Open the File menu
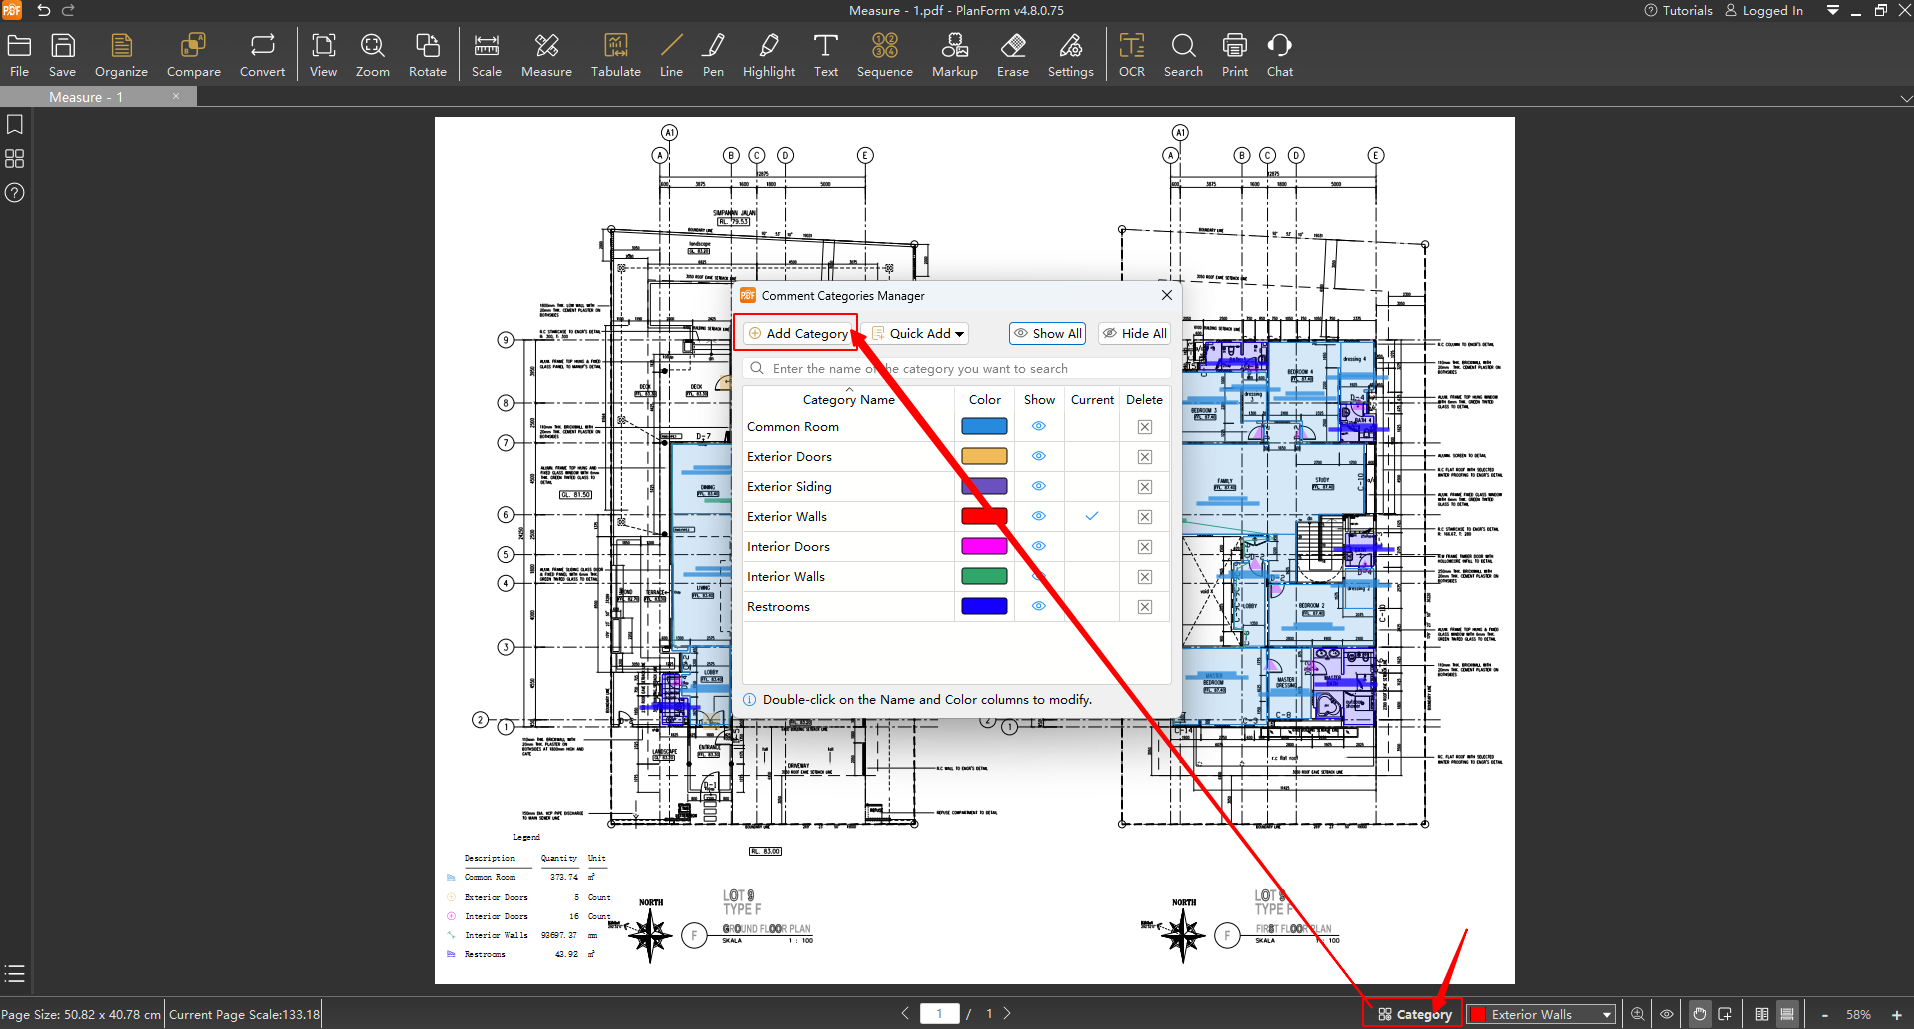 click(19, 55)
